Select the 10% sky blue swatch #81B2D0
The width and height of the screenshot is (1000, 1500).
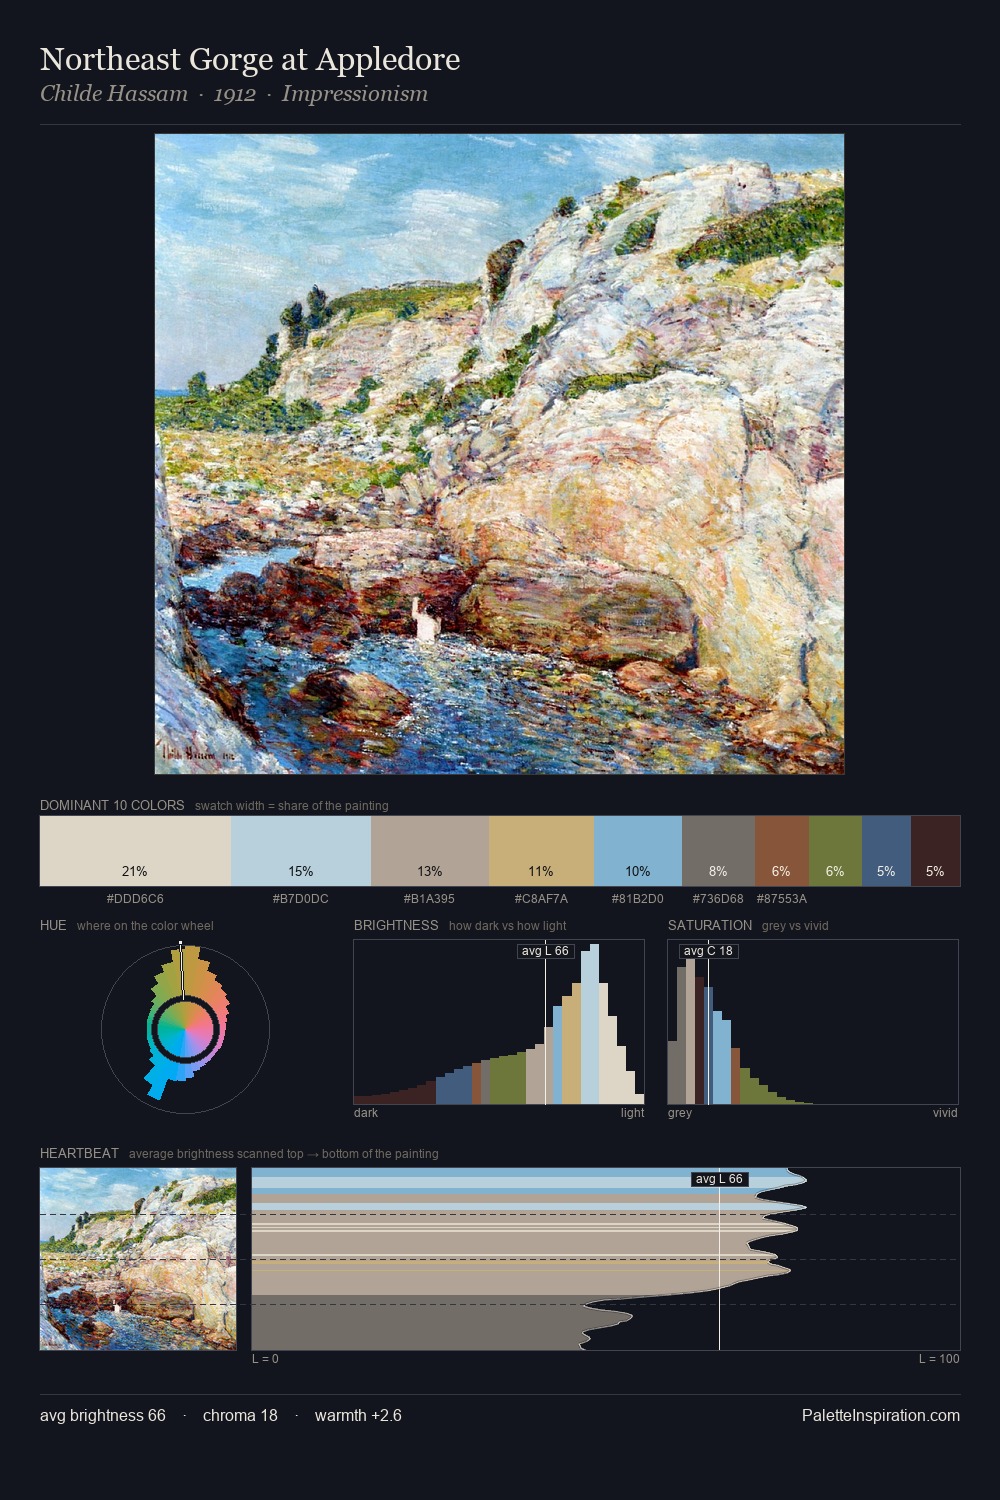[638, 851]
